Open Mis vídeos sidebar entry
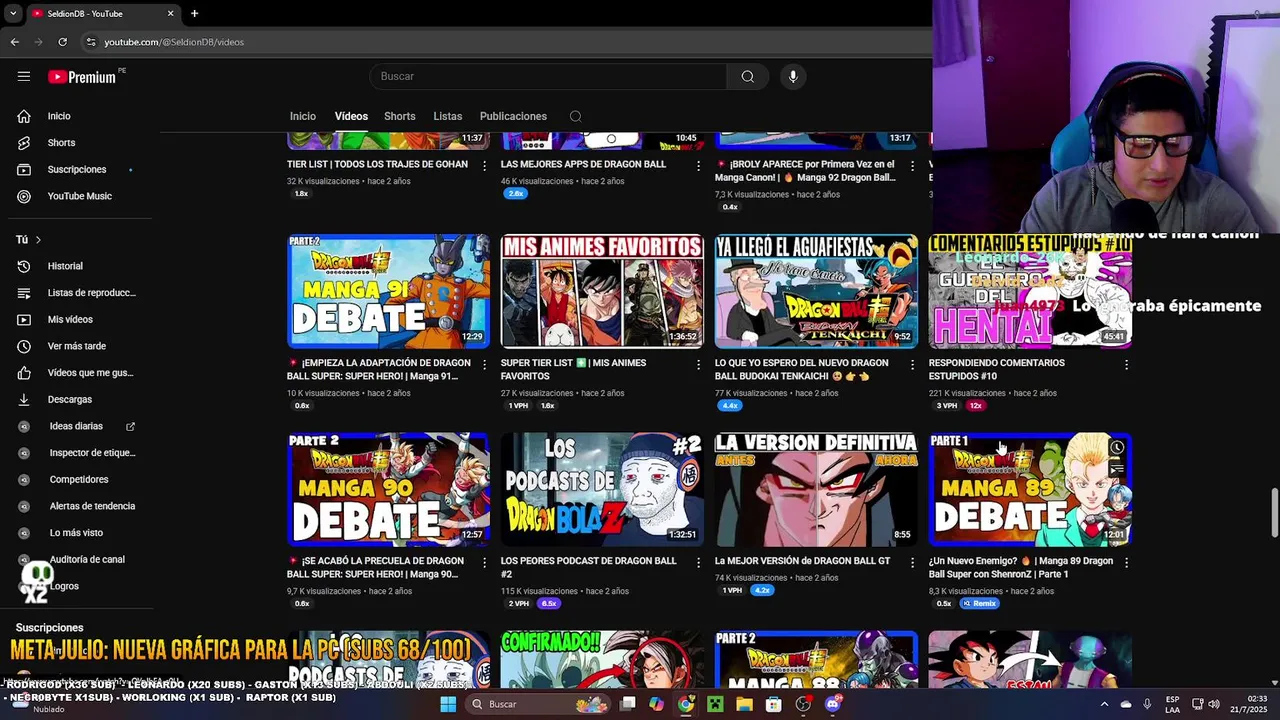The image size is (1280, 720). click(x=70, y=319)
